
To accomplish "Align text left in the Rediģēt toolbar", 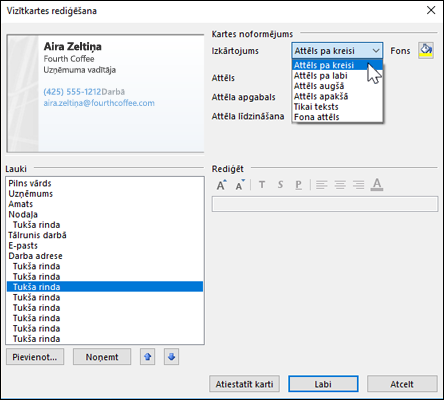I will click(x=321, y=185).
